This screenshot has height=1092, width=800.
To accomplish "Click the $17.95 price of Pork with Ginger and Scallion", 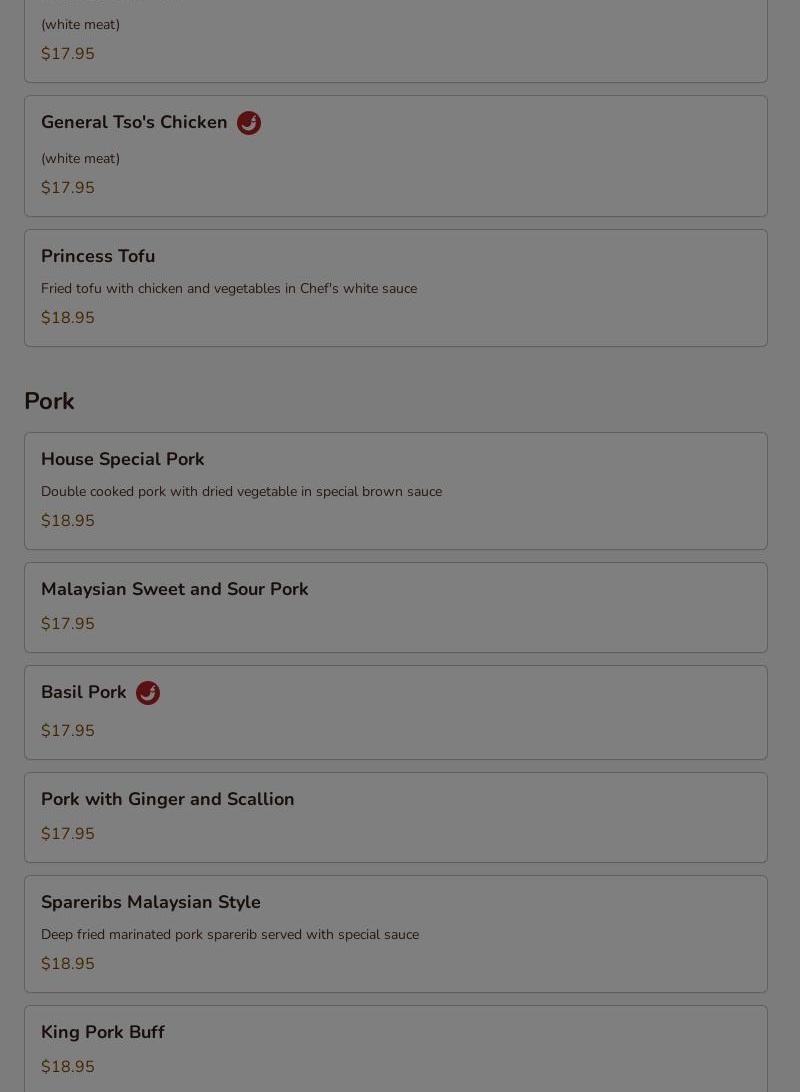I will [x=68, y=834].
